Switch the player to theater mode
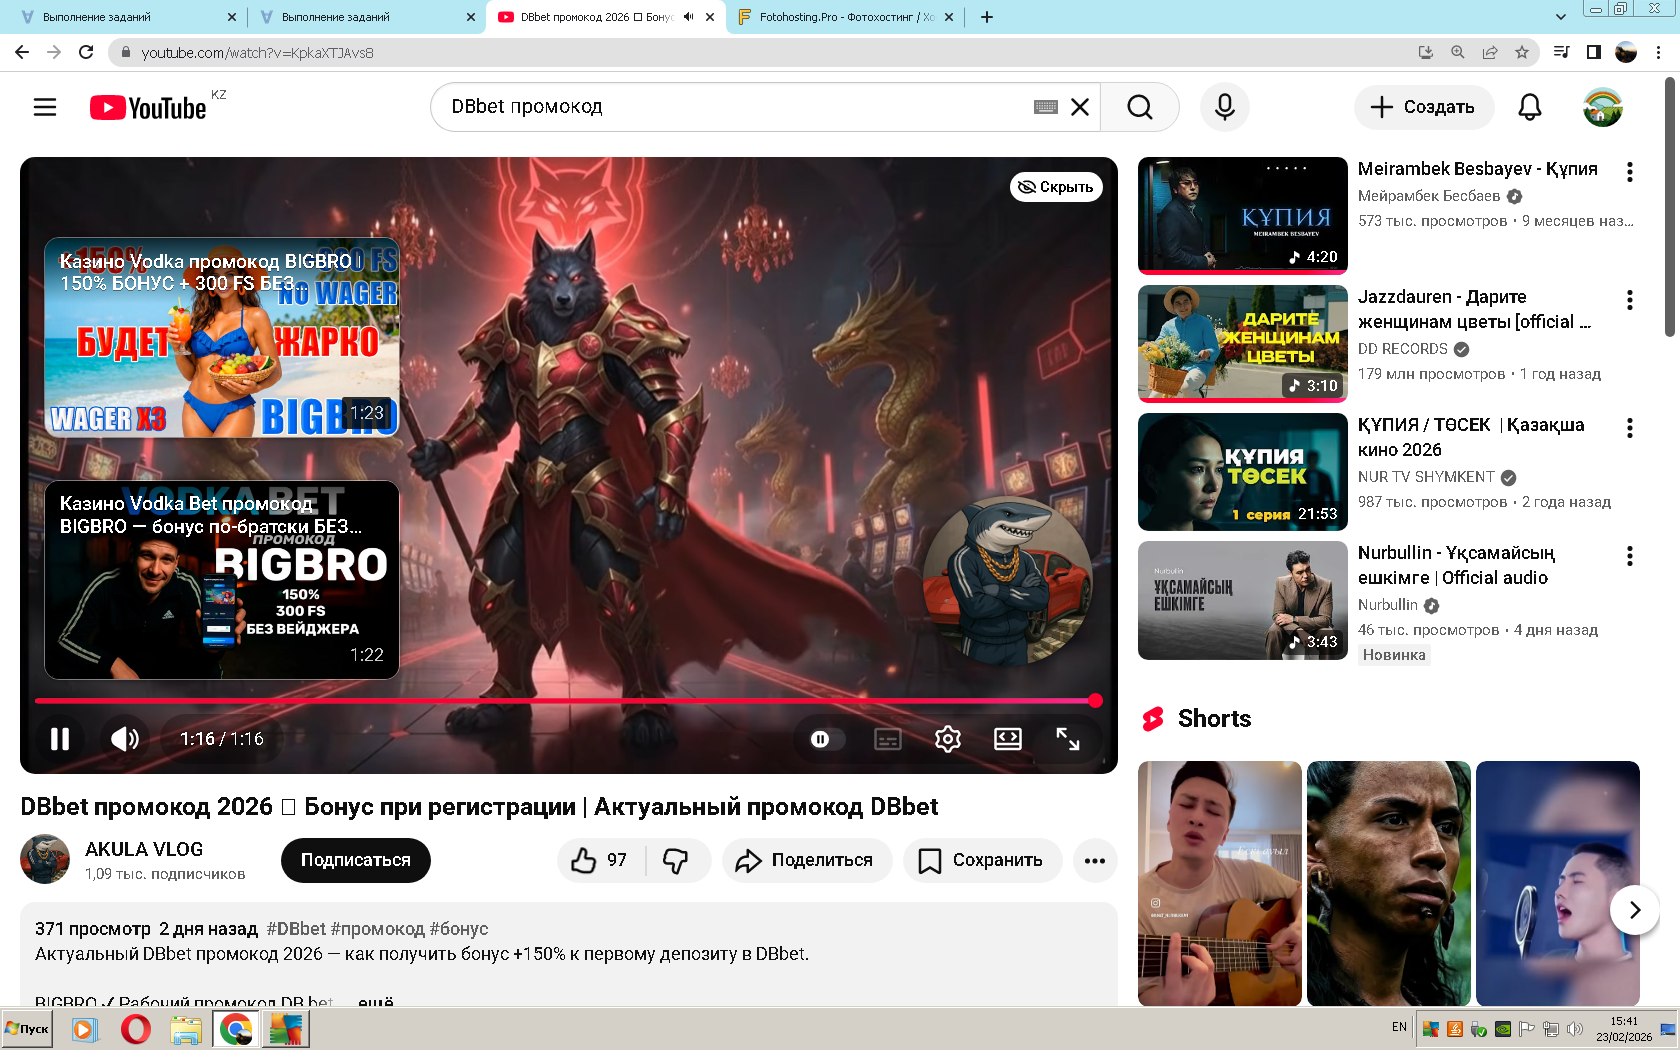 point(1007,739)
